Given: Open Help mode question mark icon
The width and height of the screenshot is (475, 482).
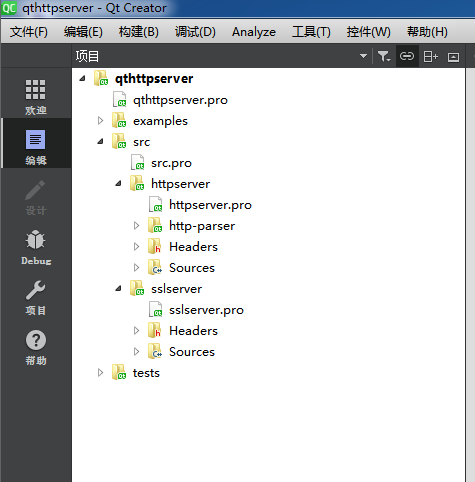Looking at the screenshot, I should (x=36, y=340).
